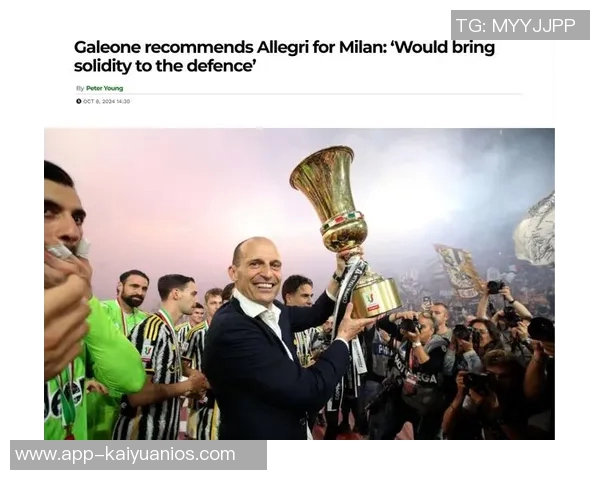Screen dimensions: 600x480
Task: Open the www.app-kaiyuanios.com watermark link
Action: (138, 455)
